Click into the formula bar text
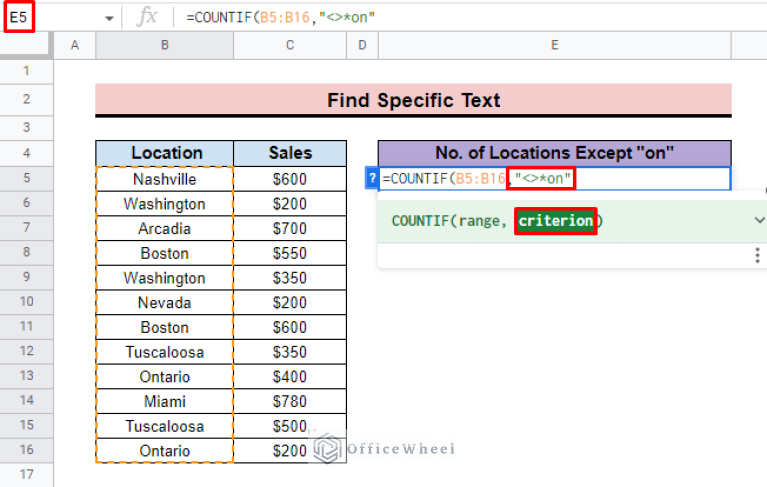The width and height of the screenshot is (767, 487). coord(280,18)
